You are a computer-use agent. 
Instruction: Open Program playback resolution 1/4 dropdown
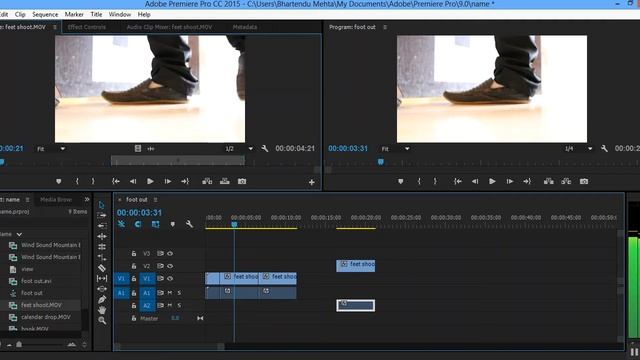coord(579,149)
